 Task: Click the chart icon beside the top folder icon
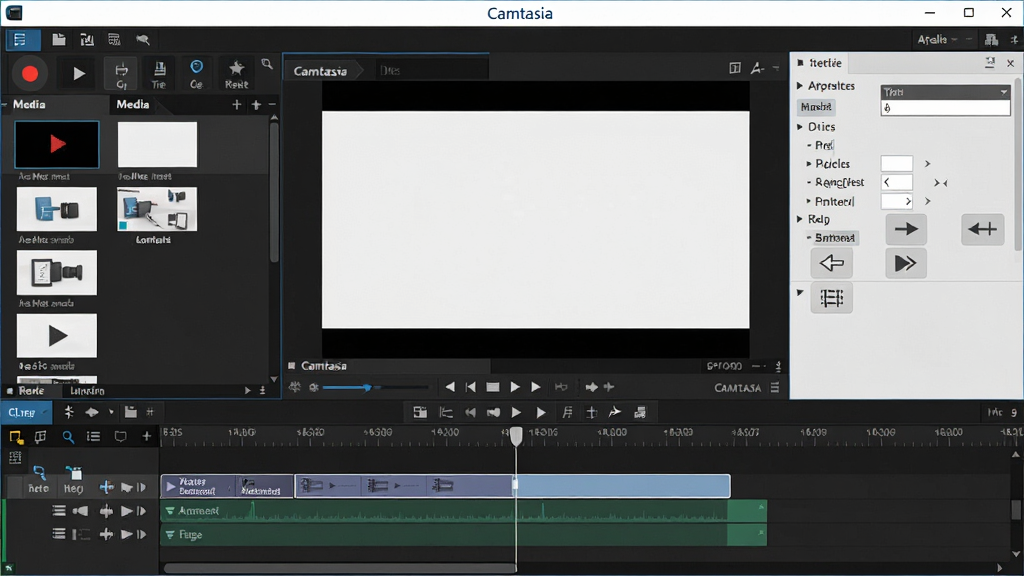86,40
